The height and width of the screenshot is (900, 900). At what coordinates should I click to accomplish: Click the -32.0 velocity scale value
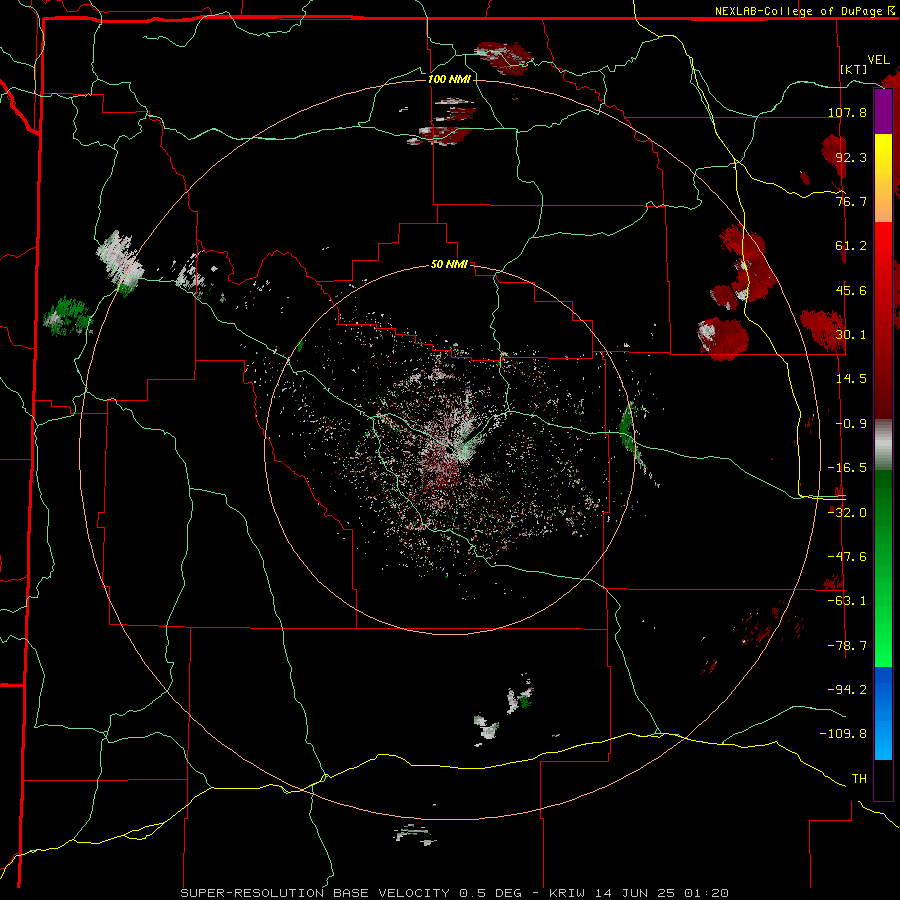847,512
